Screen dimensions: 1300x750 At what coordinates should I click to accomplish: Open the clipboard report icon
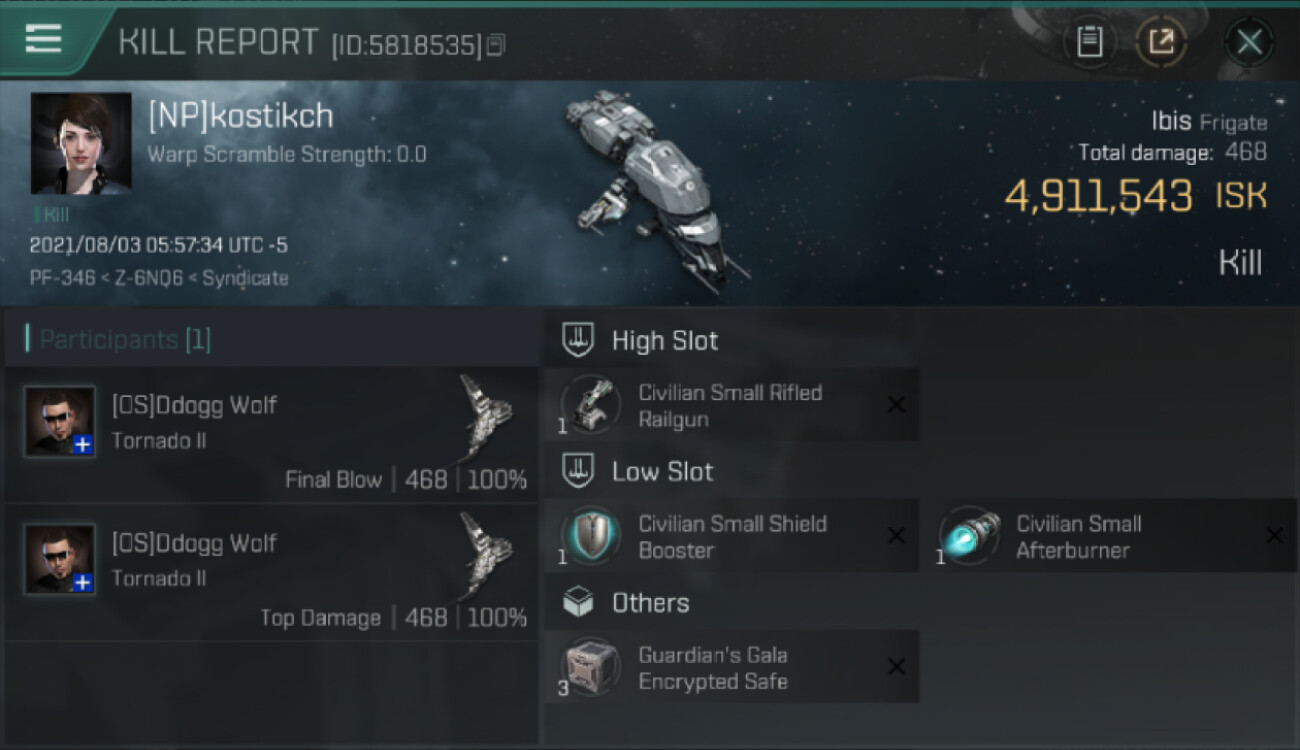tap(1089, 42)
